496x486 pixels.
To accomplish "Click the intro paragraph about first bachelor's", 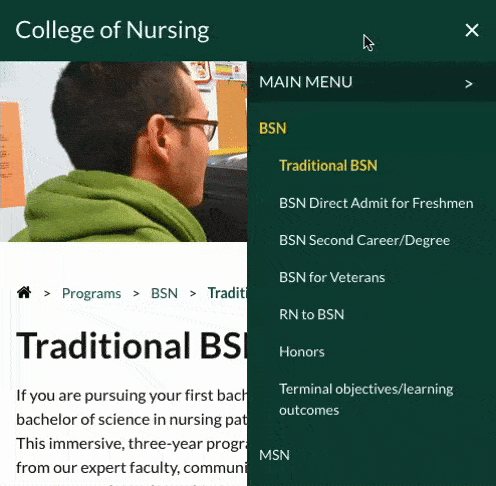I will pyautogui.click(x=132, y=432).
